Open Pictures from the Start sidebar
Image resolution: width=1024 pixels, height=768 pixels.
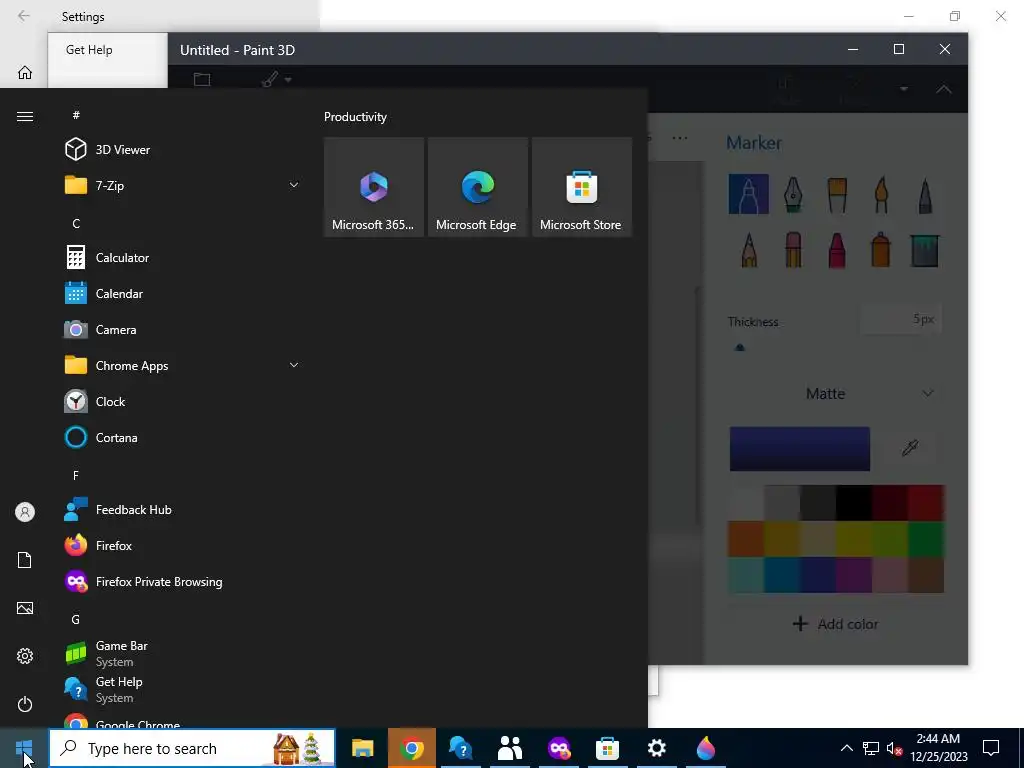(25, 608)
